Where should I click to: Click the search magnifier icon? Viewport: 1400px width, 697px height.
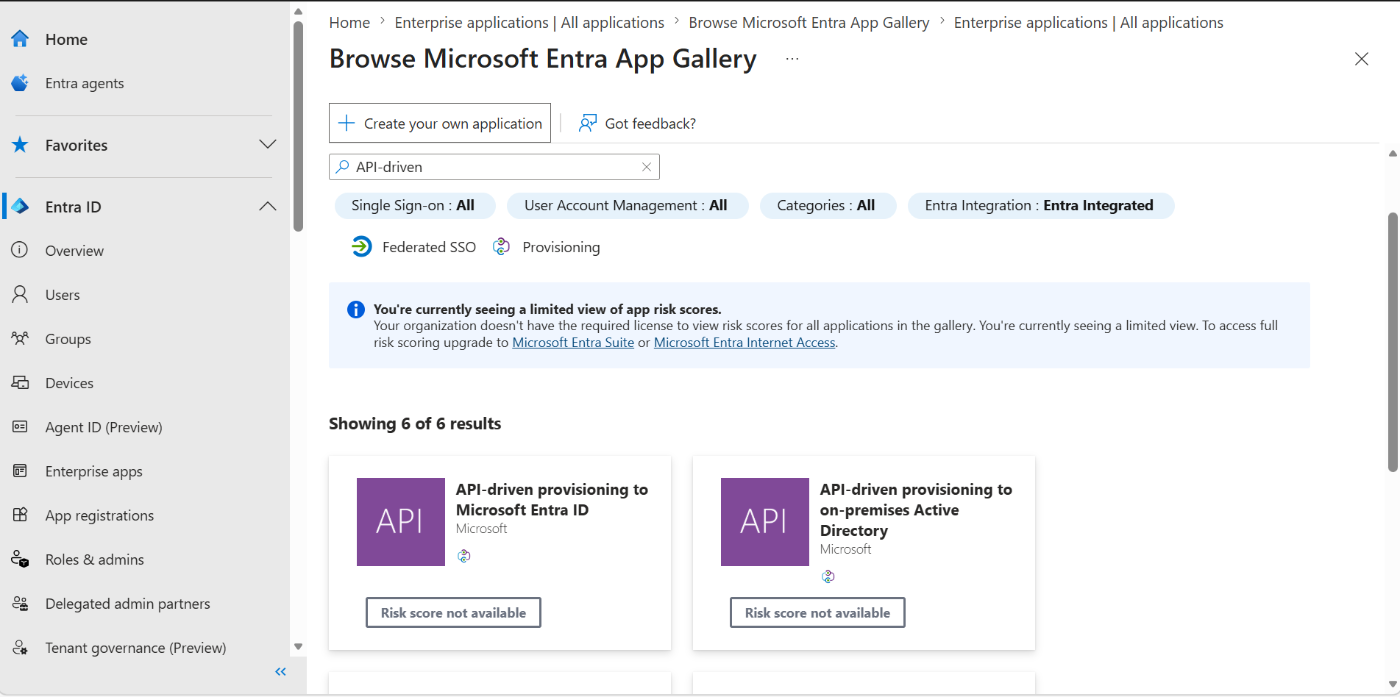pos(343,167)
